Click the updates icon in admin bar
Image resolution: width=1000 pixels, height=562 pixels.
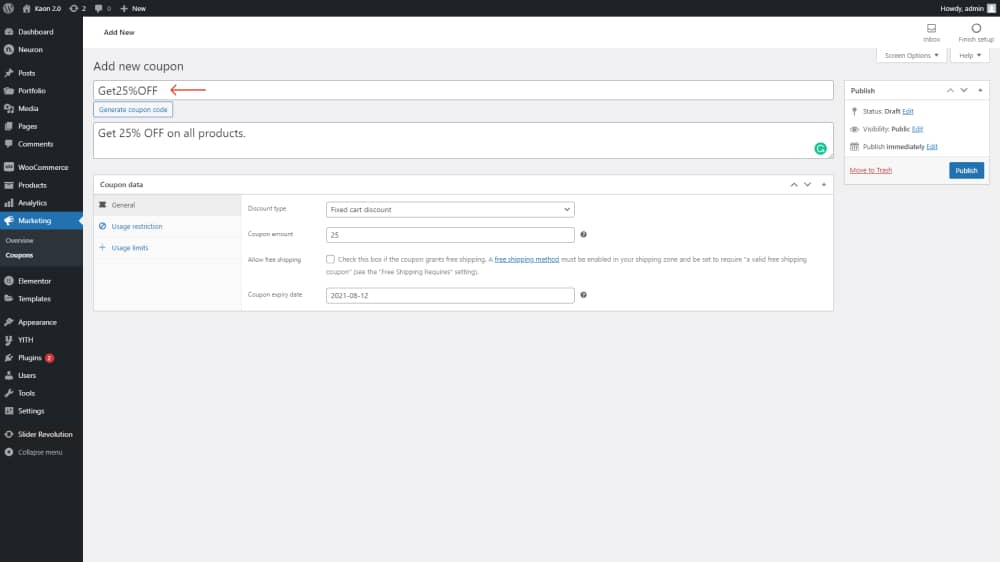74,8
